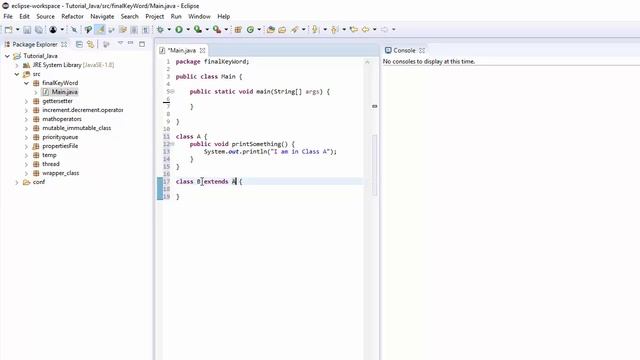Select the mutable_immutable_class package
640x360 pixels.
(x=76, y=128)
